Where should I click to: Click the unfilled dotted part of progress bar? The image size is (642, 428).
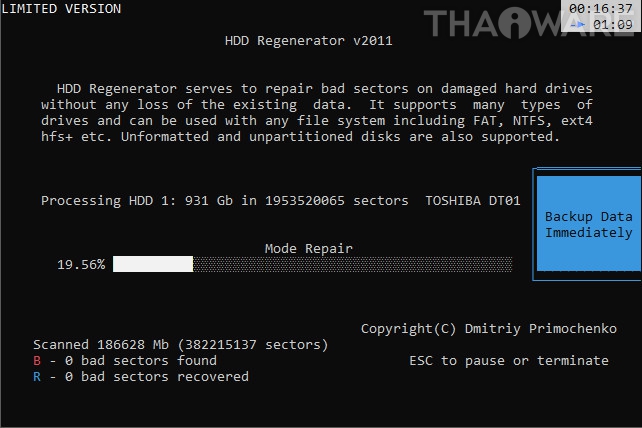point(353,264)
